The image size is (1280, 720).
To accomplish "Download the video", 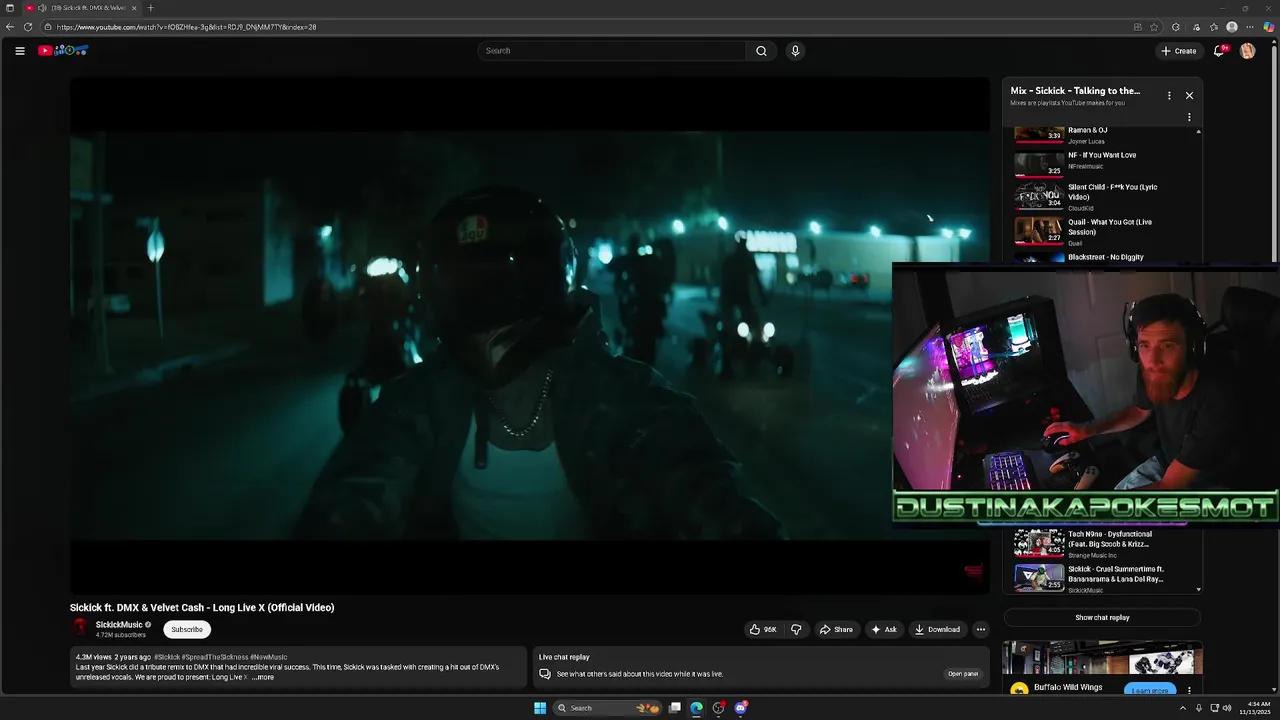I will (x=938, y=629).
